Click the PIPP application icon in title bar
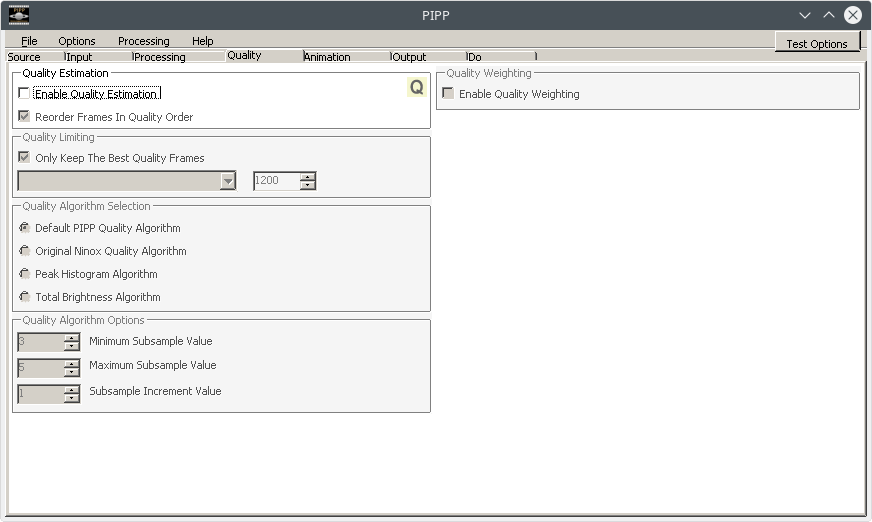This screenshot has width=872, height=522. point(19,15)
